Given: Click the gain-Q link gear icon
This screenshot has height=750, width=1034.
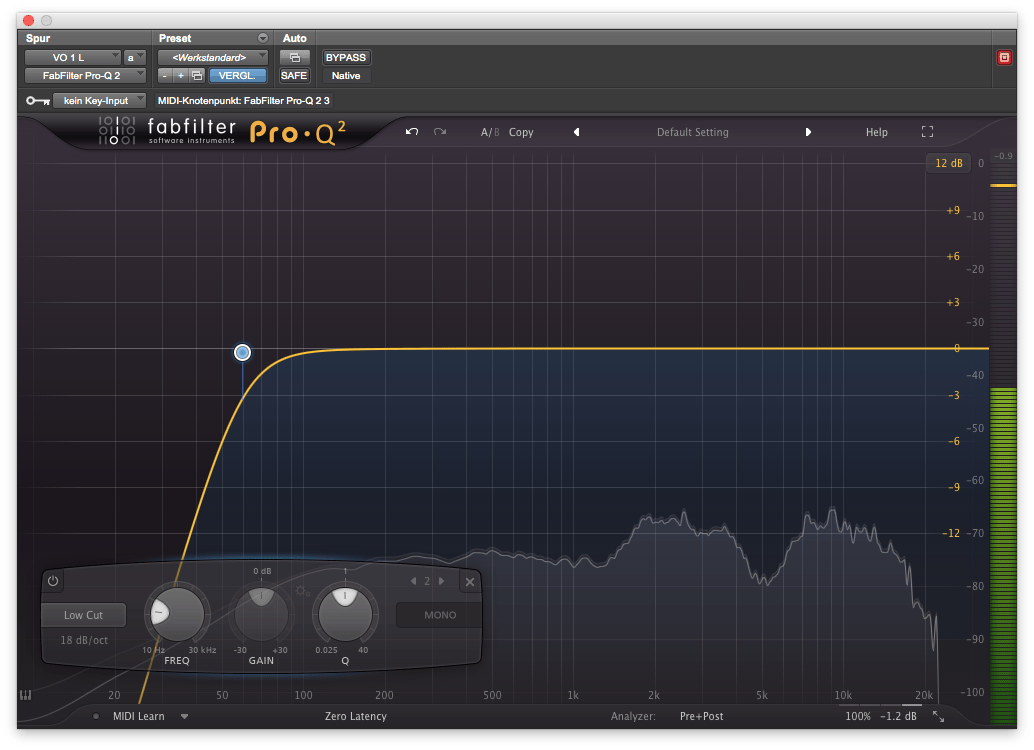Looking at the screenshot, I should (x=302, y=591).
